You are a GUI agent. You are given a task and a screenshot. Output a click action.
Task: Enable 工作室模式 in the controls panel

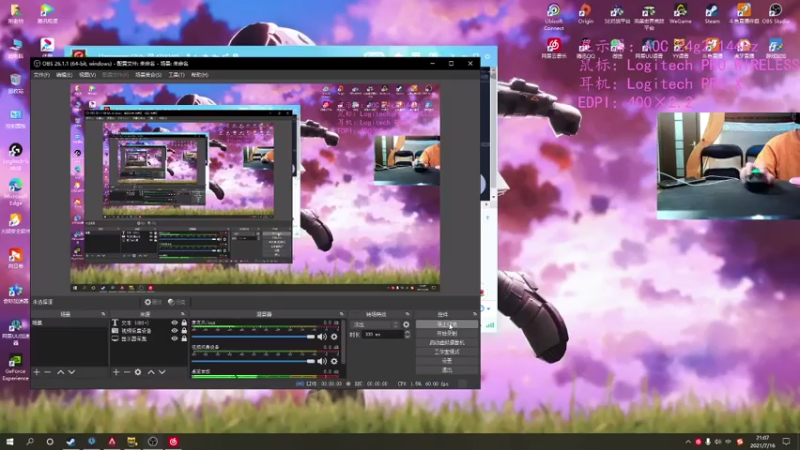(x=447, y=352)
